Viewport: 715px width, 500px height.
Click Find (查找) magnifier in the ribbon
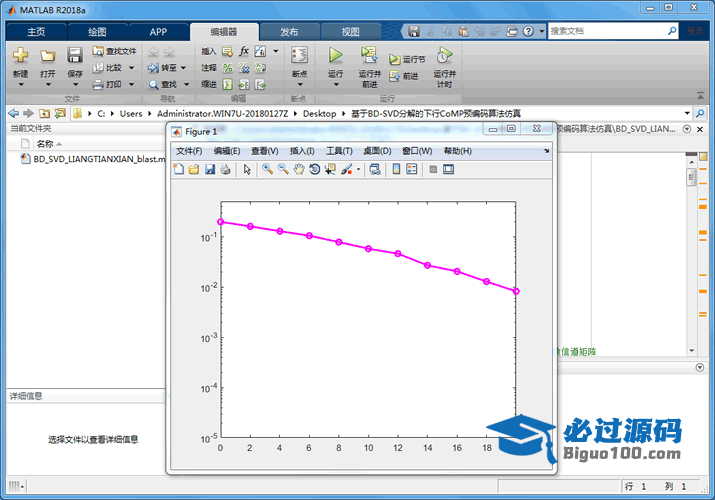(163, 84)
